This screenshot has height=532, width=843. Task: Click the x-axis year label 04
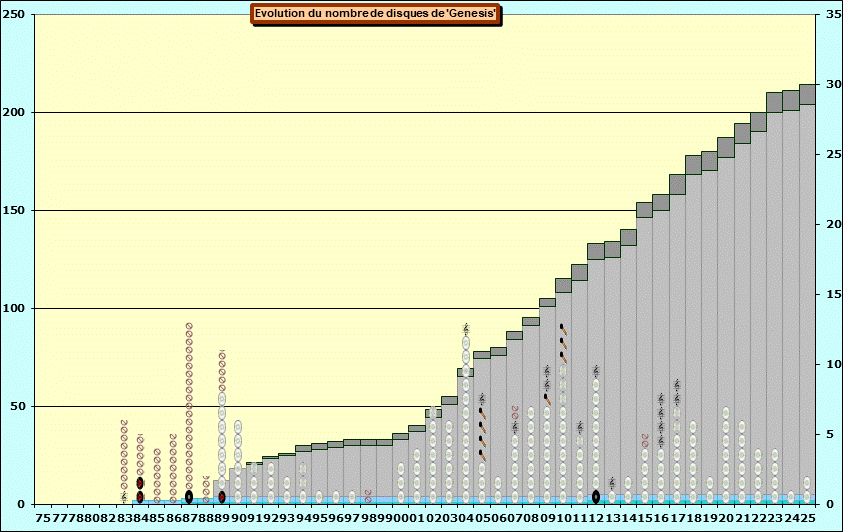click(x=466, y=518)
